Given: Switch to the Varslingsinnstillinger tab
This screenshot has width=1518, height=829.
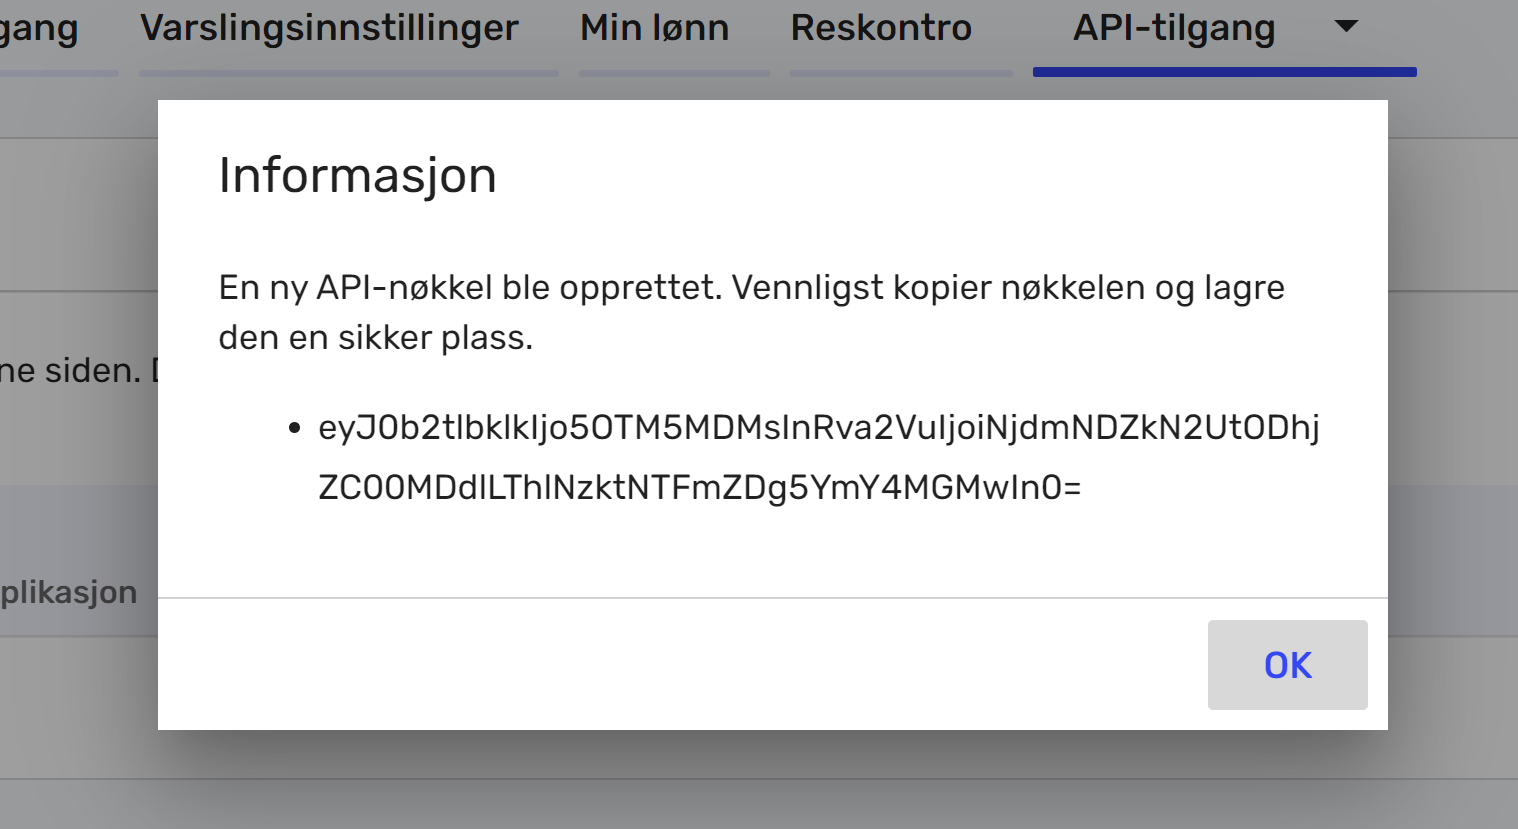Looking at the screenshot, I should tap(330, 27).
